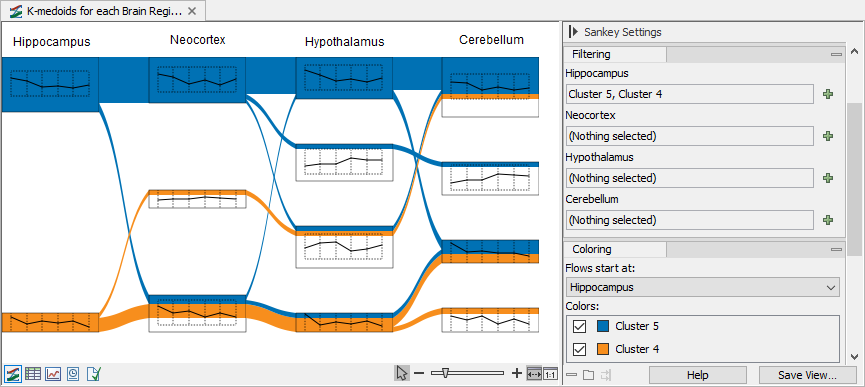Open the Flows start at dropdown

click(x=703, y=287)
